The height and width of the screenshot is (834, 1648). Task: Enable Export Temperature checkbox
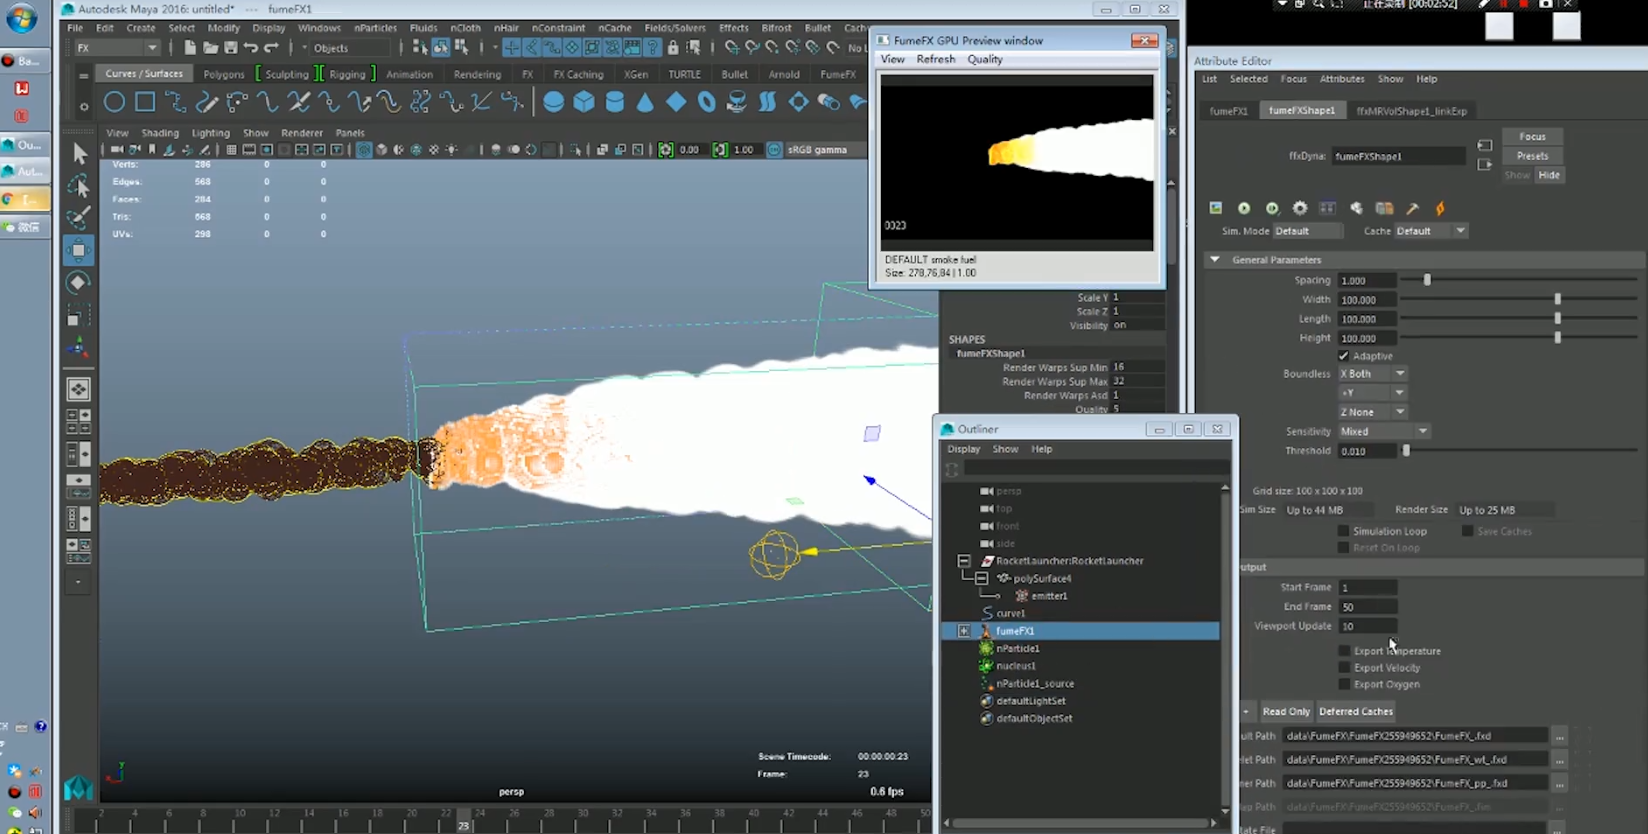pos(1344,651)
